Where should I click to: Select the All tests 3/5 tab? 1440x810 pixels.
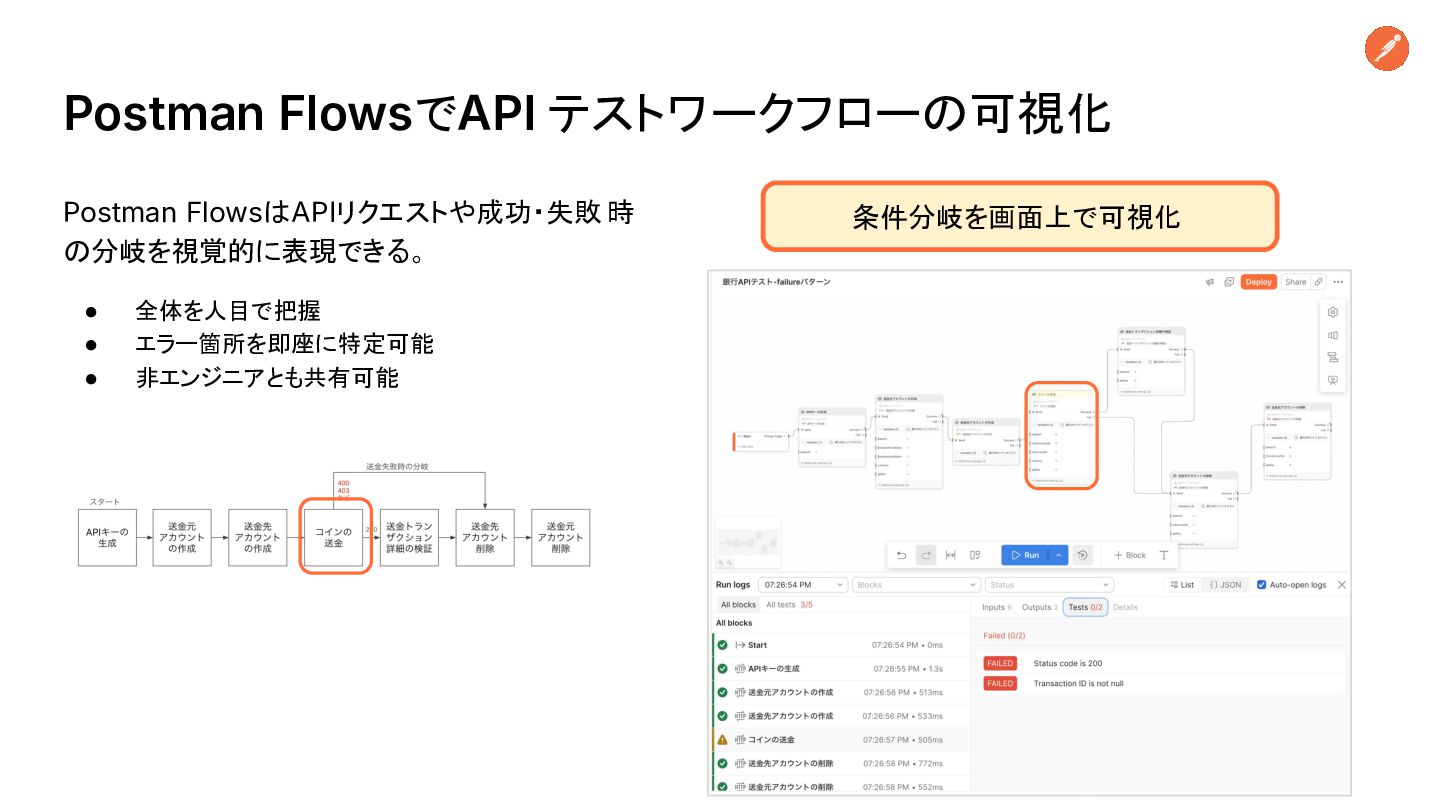[x=789, y=605]
